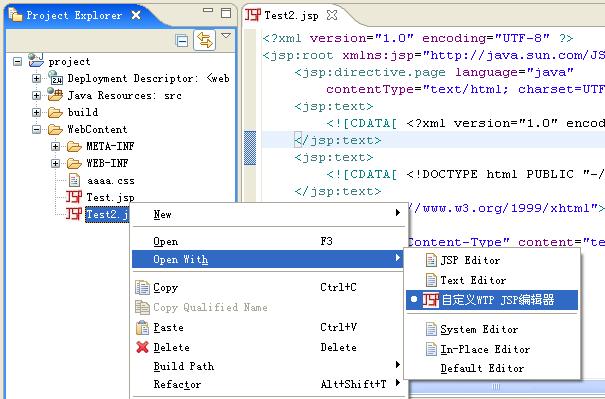The height and width of the screenshot is (399, 605).
Task: Open the Project Explorer view menu triangle
Action: [x=226, y=36]
